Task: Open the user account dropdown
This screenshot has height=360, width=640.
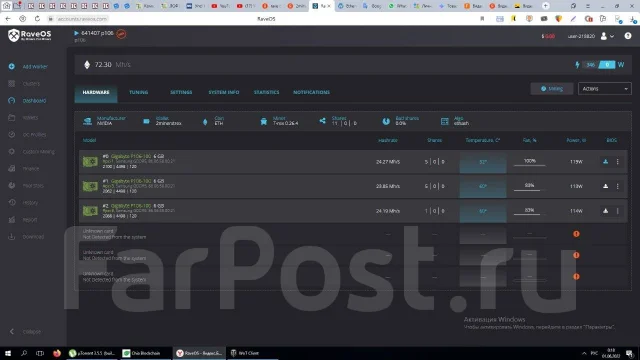Action: [607, 36]
